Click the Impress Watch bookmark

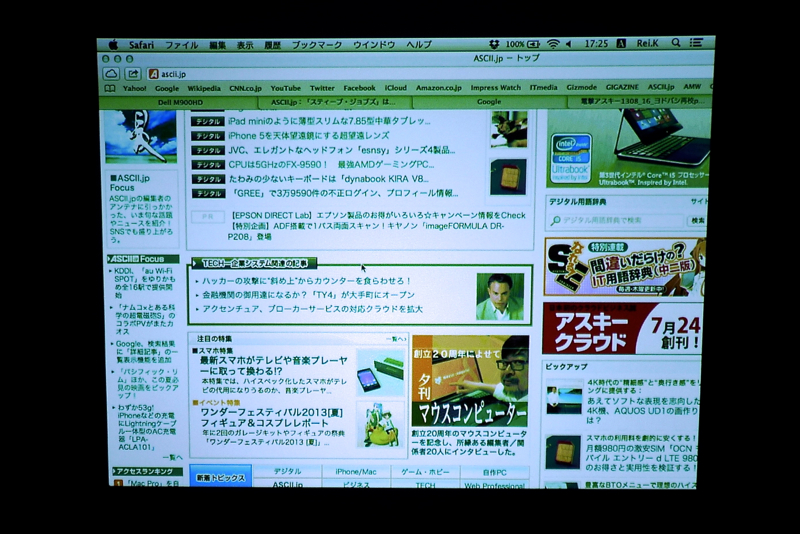pos(495,88)
